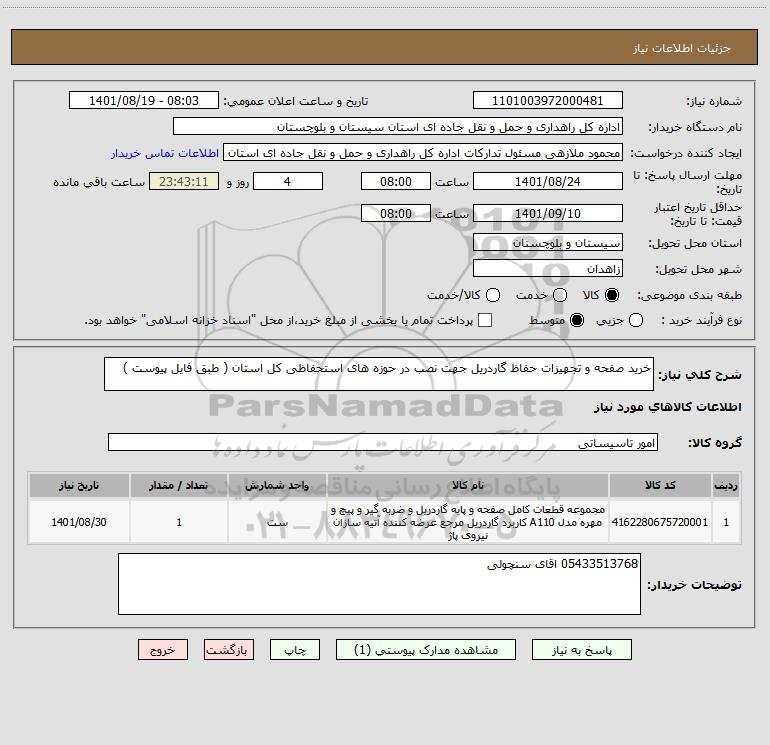Click the goods group field امور تاسیساتی
Screen dimensions: 770x745
coord(383,442)
